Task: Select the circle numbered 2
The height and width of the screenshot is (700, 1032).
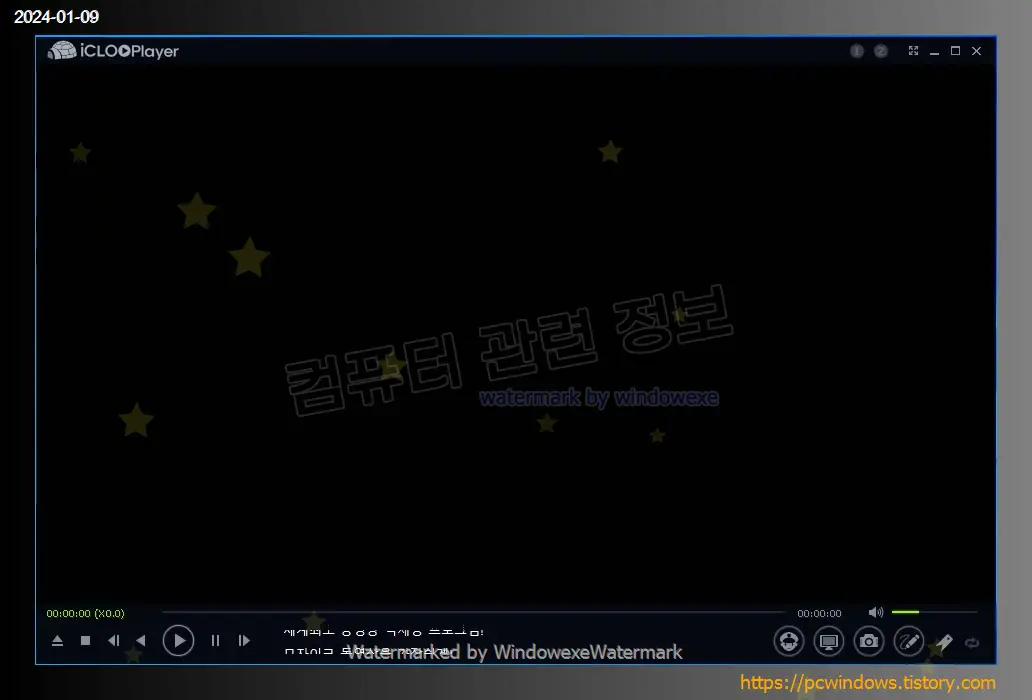Action: coord(881,51)
